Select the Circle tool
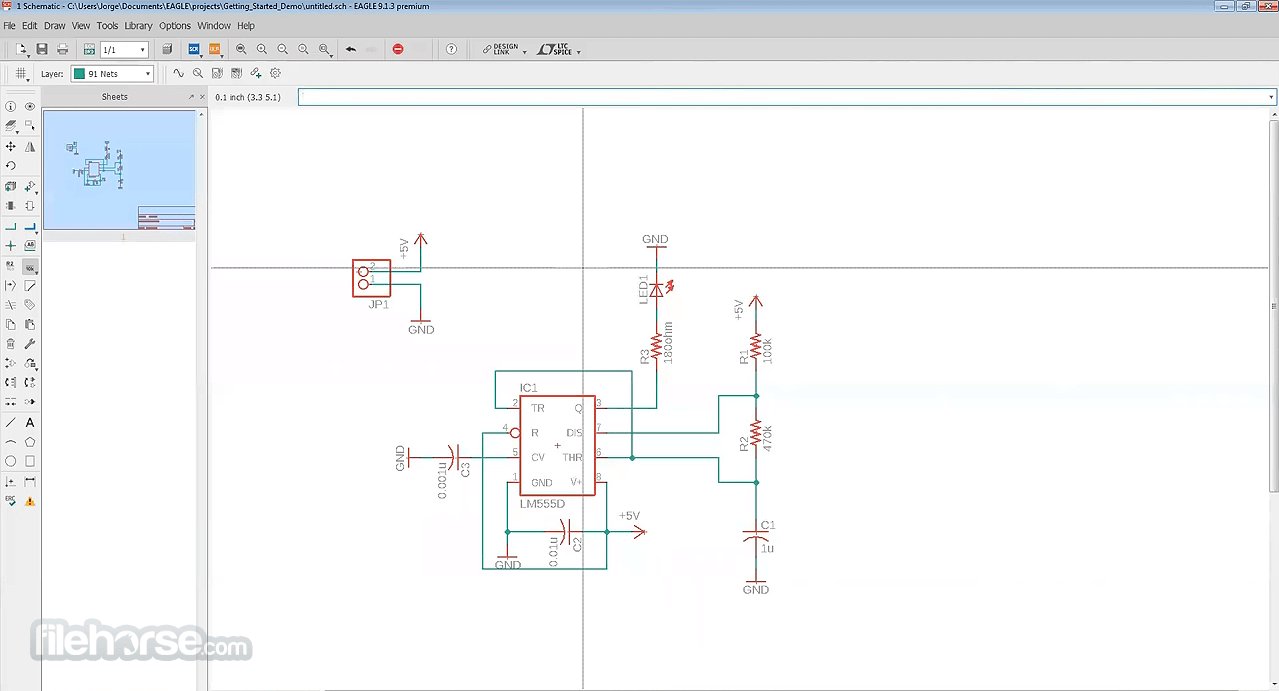The width and height of the screenshot is (1279, 691). click(x=11, y=462)
